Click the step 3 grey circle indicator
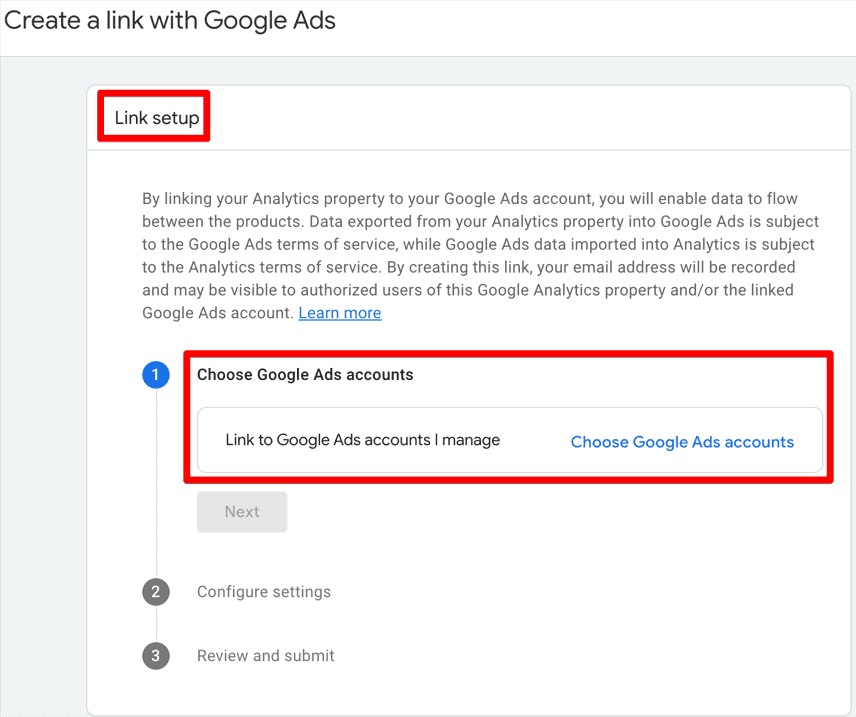The height and width of the screenshot is (717, 856). tap(156, 656)
